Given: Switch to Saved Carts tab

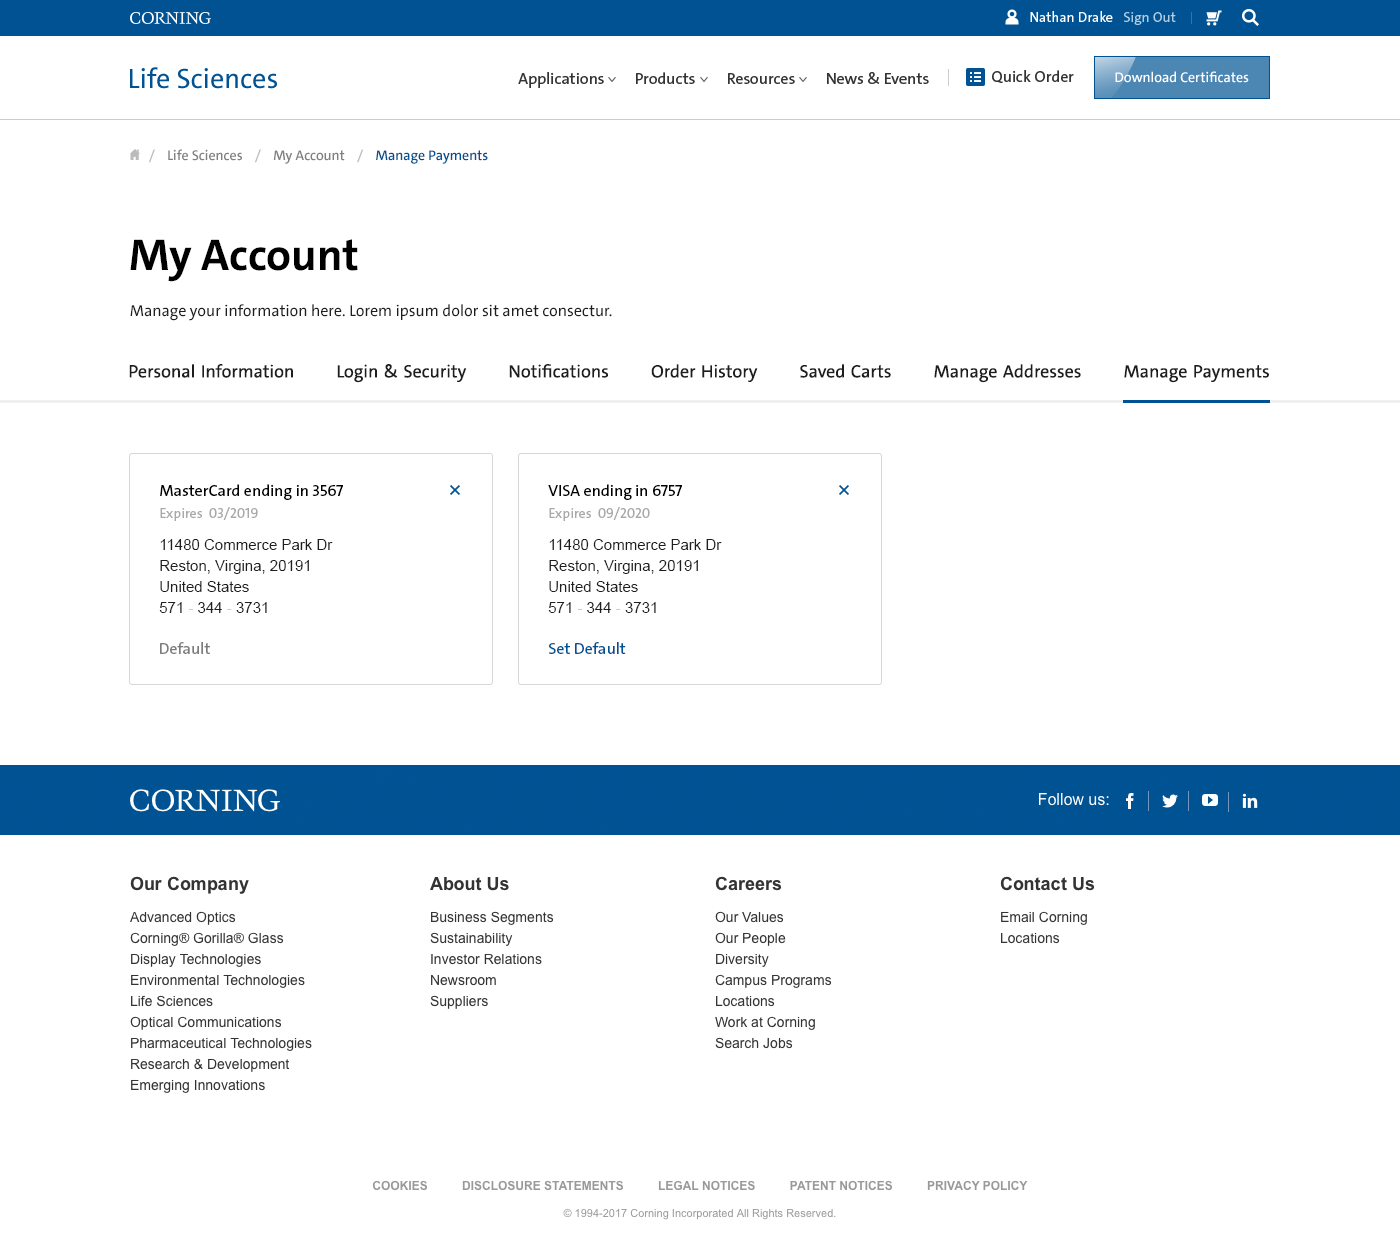Looking at the screenshot, I should tap(845, 372).
